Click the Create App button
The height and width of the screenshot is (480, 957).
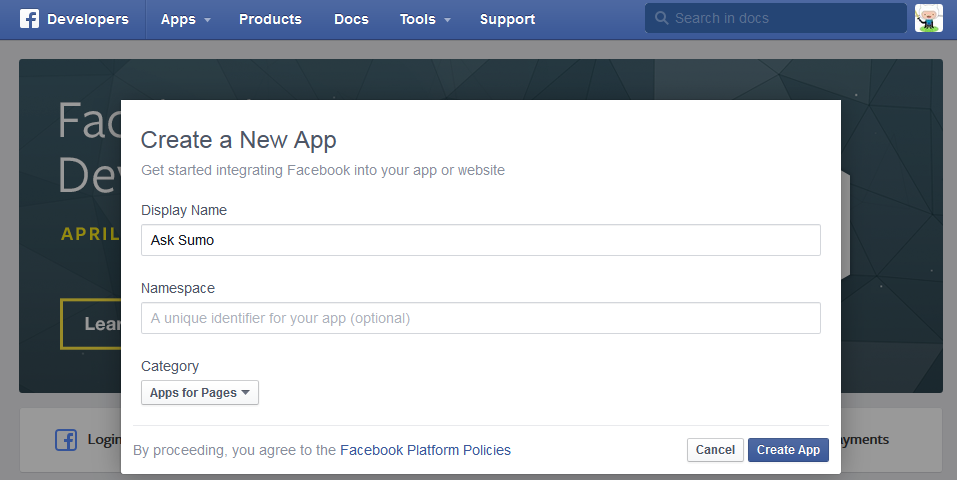pyautogui.click(x=788, y=450)
